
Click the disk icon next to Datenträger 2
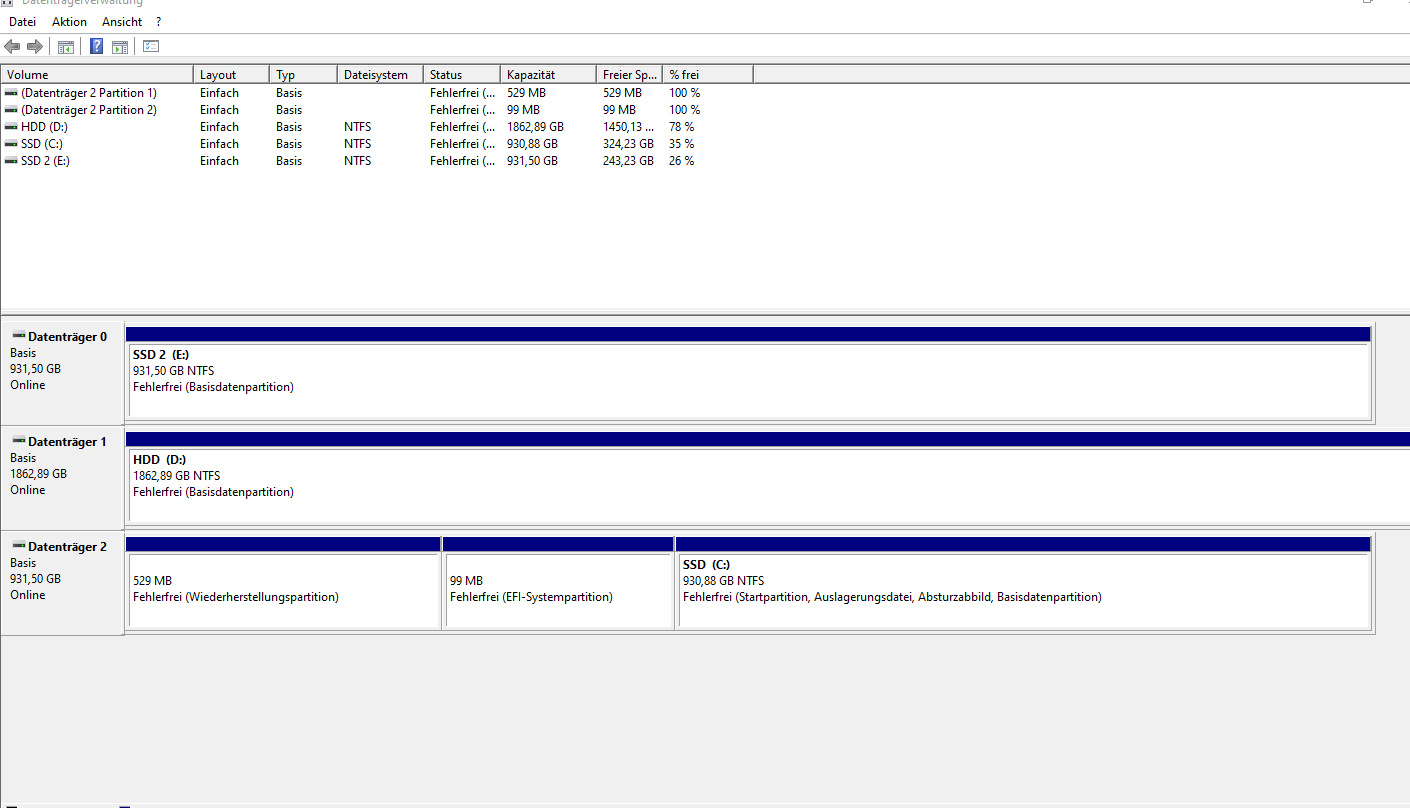point(19,547)
